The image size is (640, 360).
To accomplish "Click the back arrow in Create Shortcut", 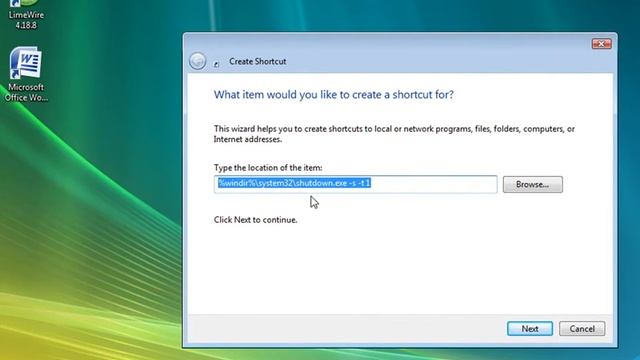I will (x=198, y=61).
